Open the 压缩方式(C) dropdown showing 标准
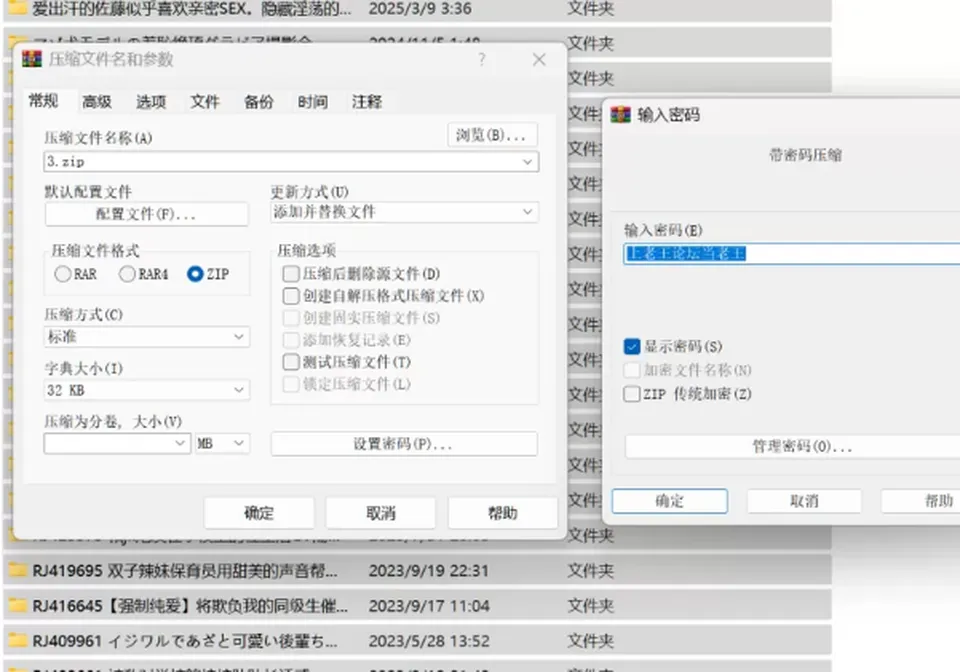The height and width of the screenshot is (672, 960). tap(239, 337)
